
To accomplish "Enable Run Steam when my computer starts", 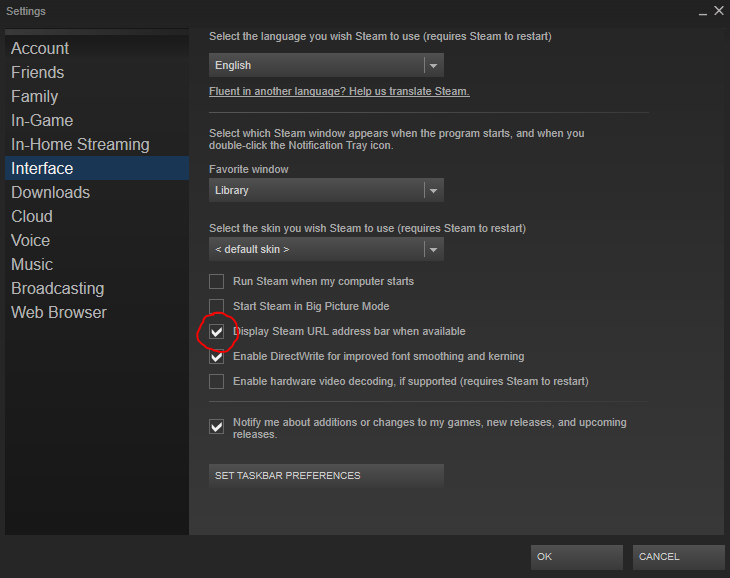I will tap(216, 282).
